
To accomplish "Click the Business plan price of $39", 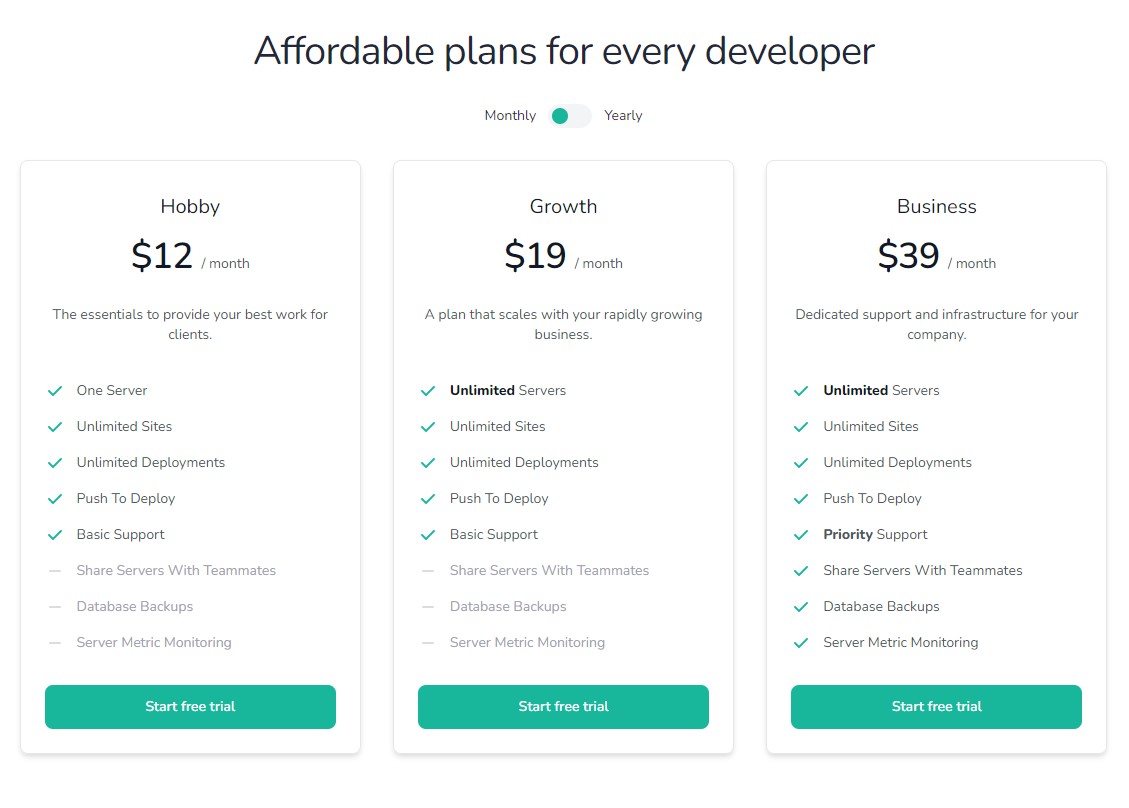I will [908, 255].
